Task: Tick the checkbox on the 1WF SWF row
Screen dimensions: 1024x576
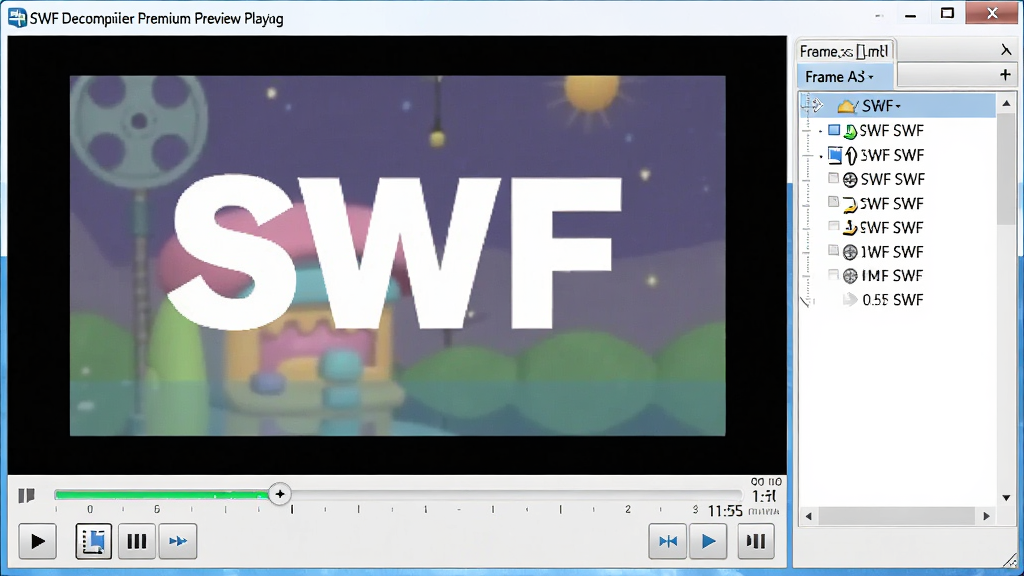Action: (x=833, y=250)
